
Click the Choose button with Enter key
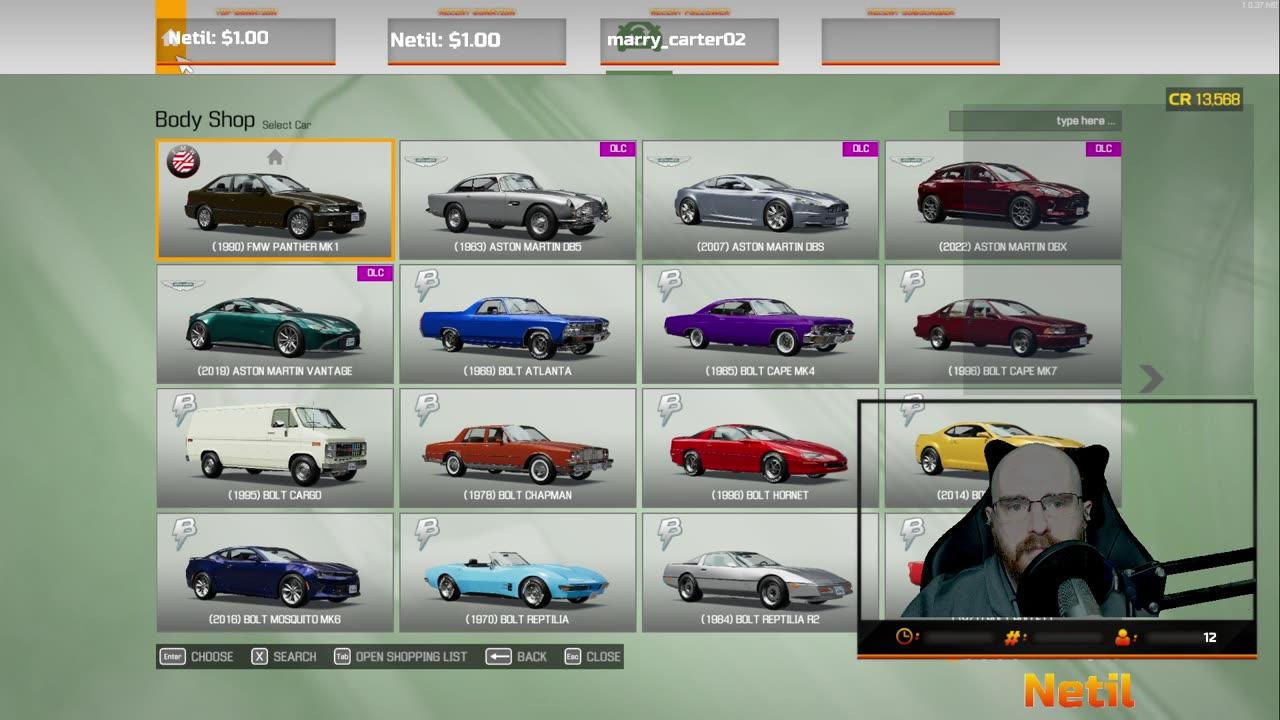pos(197,657)
